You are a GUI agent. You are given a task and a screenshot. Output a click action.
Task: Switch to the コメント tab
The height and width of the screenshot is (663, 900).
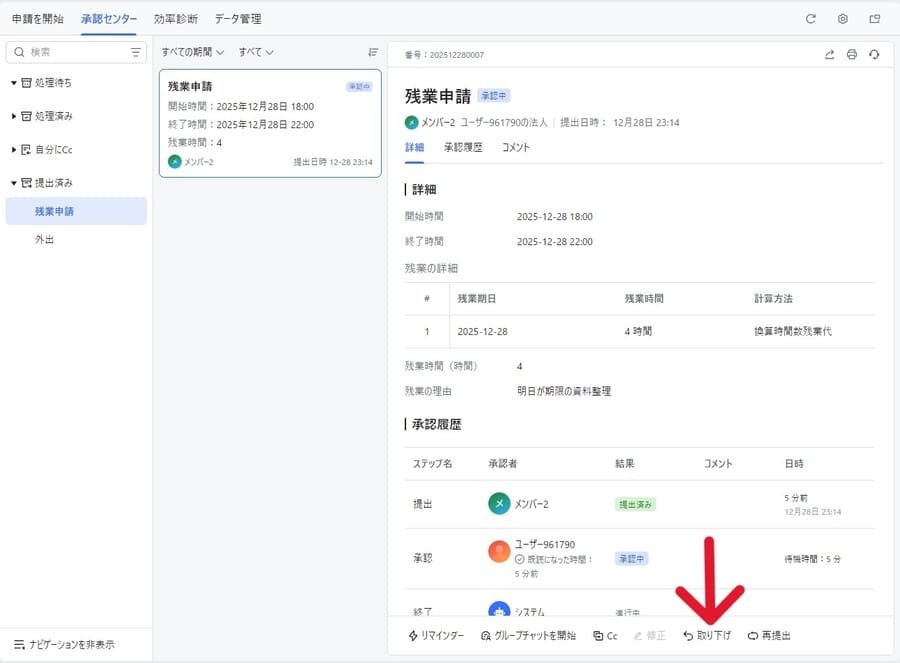pos(516,147)
